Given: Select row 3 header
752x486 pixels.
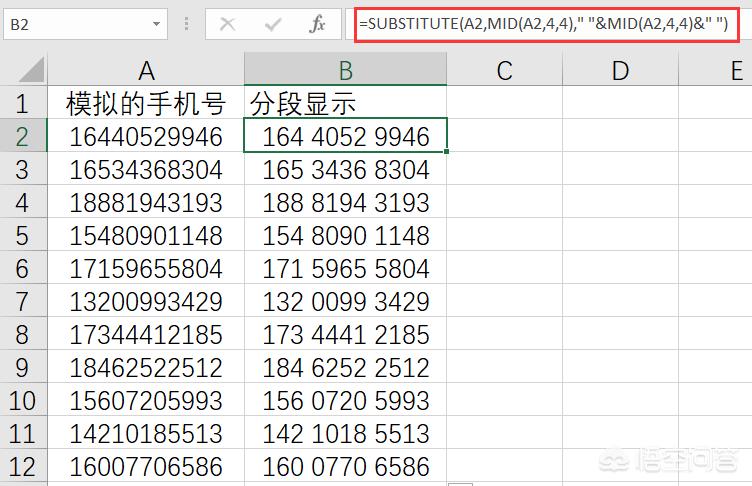Looking at the screenshot, I should pyautogui.click(x=23, y=169).
